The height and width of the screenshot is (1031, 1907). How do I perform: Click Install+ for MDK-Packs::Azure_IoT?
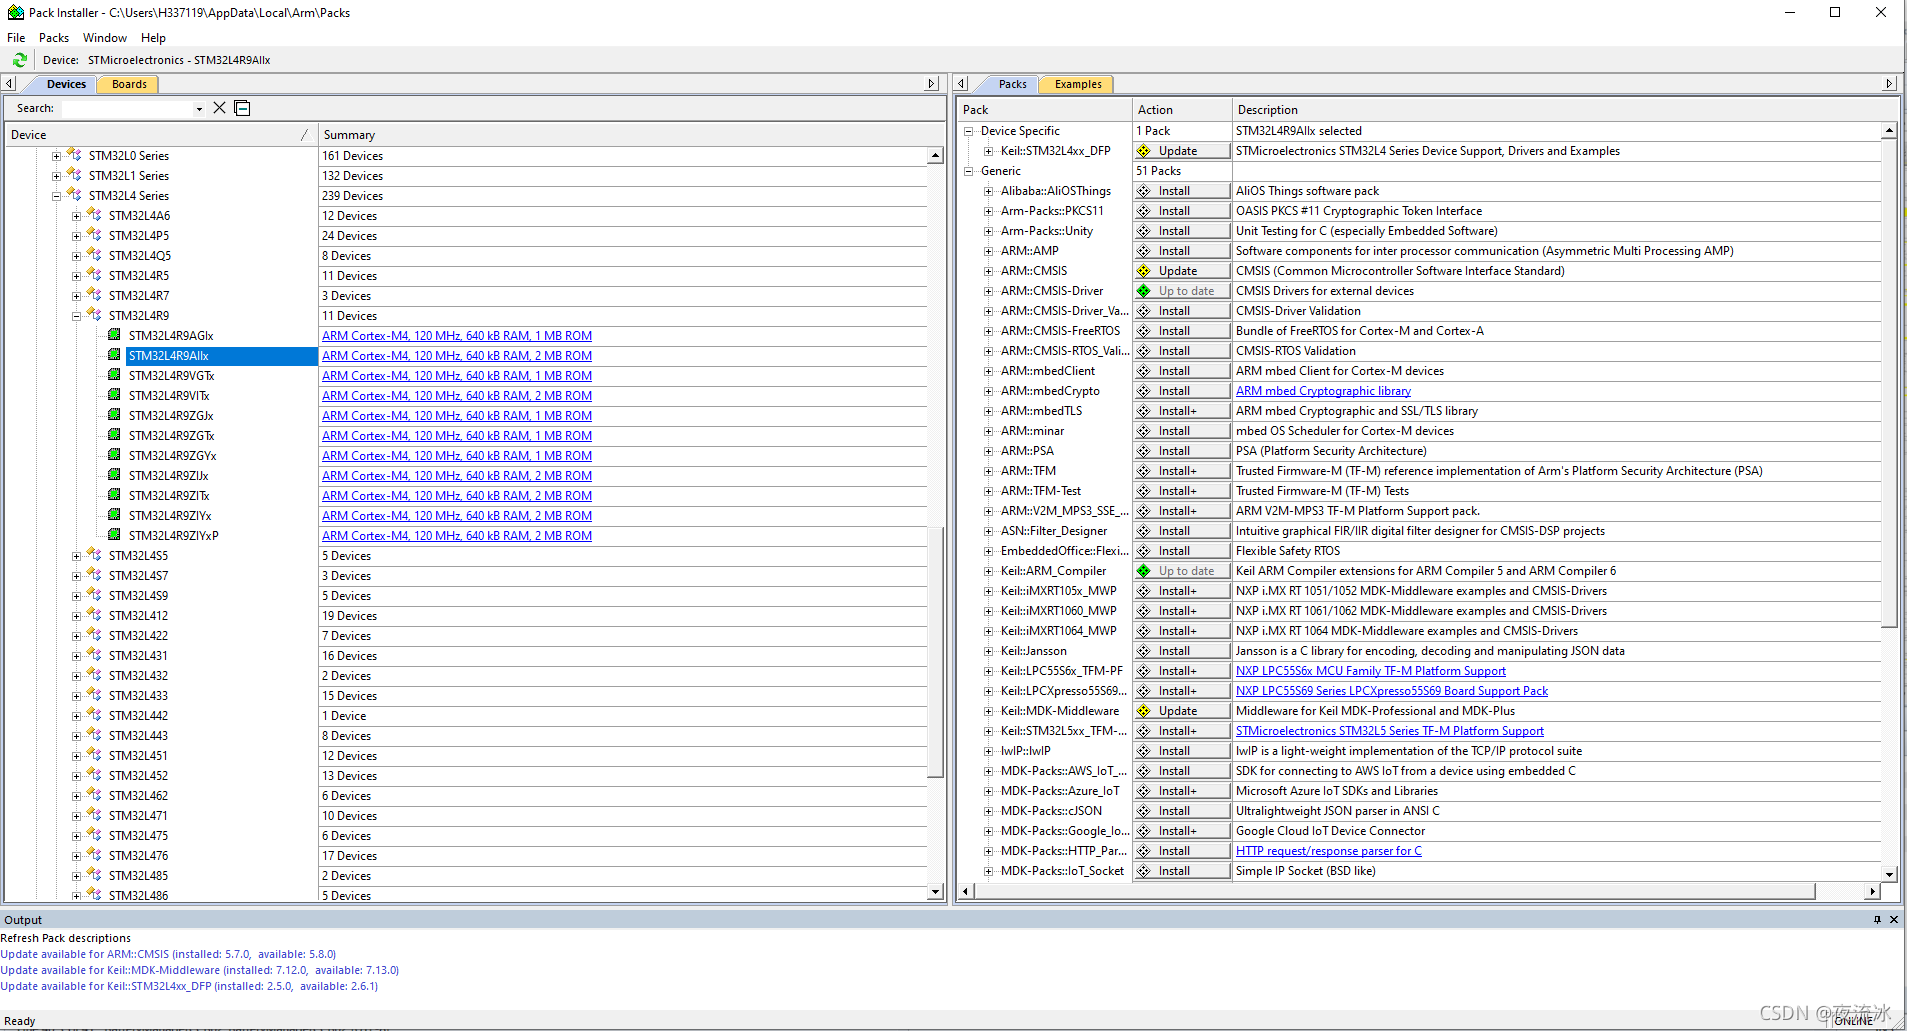click(x=1181, y=791)
